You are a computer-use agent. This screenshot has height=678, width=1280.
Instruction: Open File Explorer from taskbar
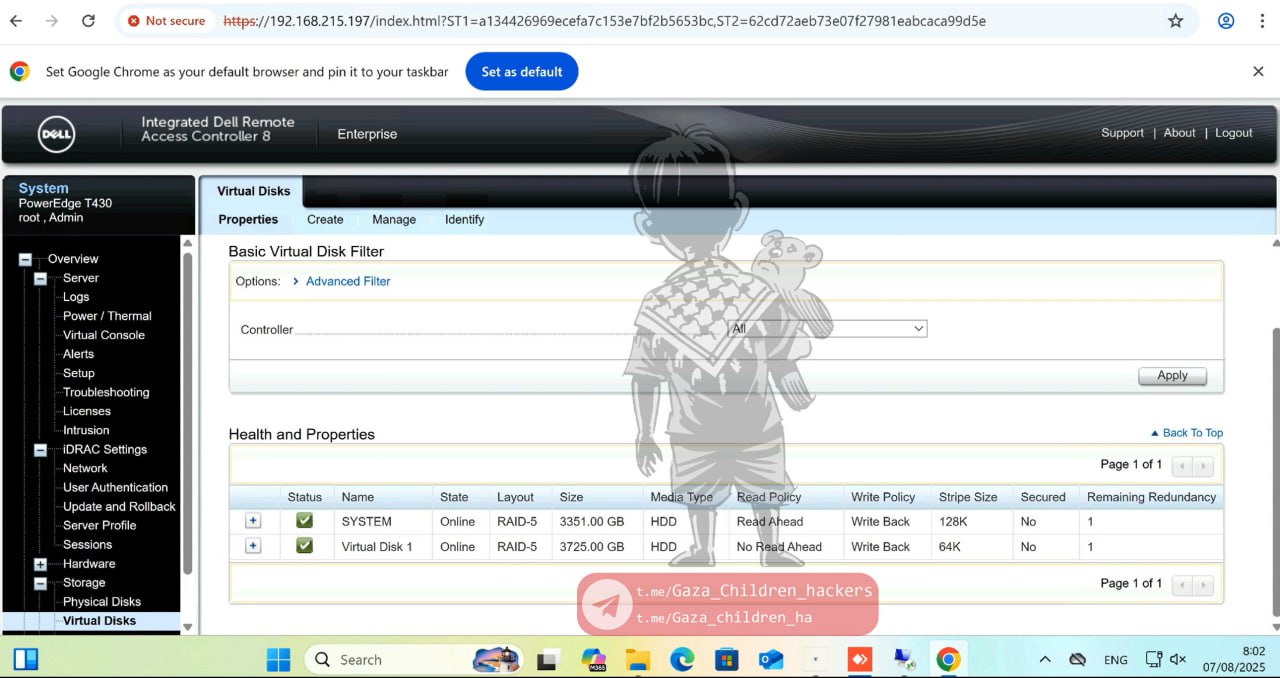coord(637,659)
